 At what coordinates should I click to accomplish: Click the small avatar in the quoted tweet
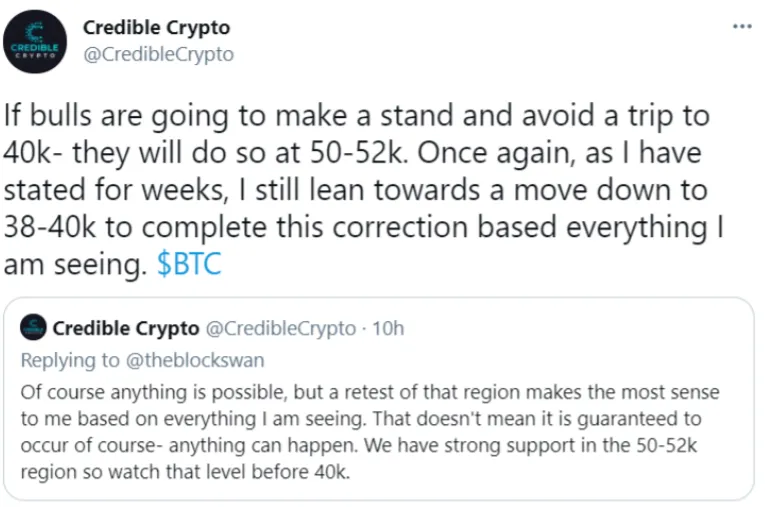click(33, 327)
